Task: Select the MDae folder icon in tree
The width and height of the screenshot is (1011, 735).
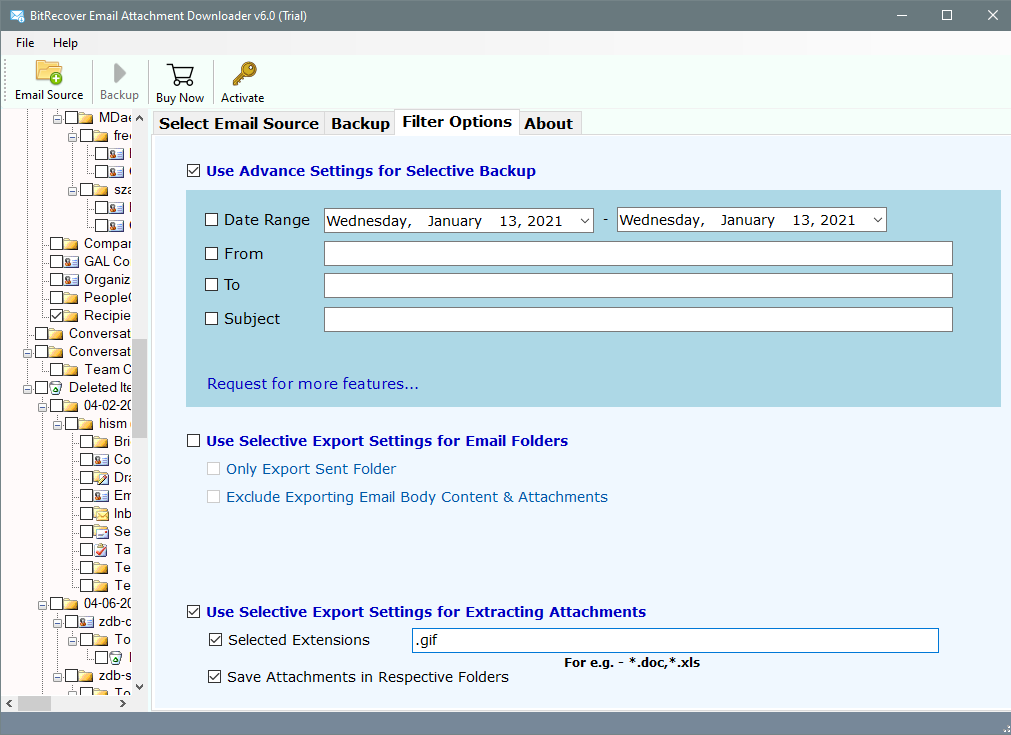Action: [x=86, y=117]
